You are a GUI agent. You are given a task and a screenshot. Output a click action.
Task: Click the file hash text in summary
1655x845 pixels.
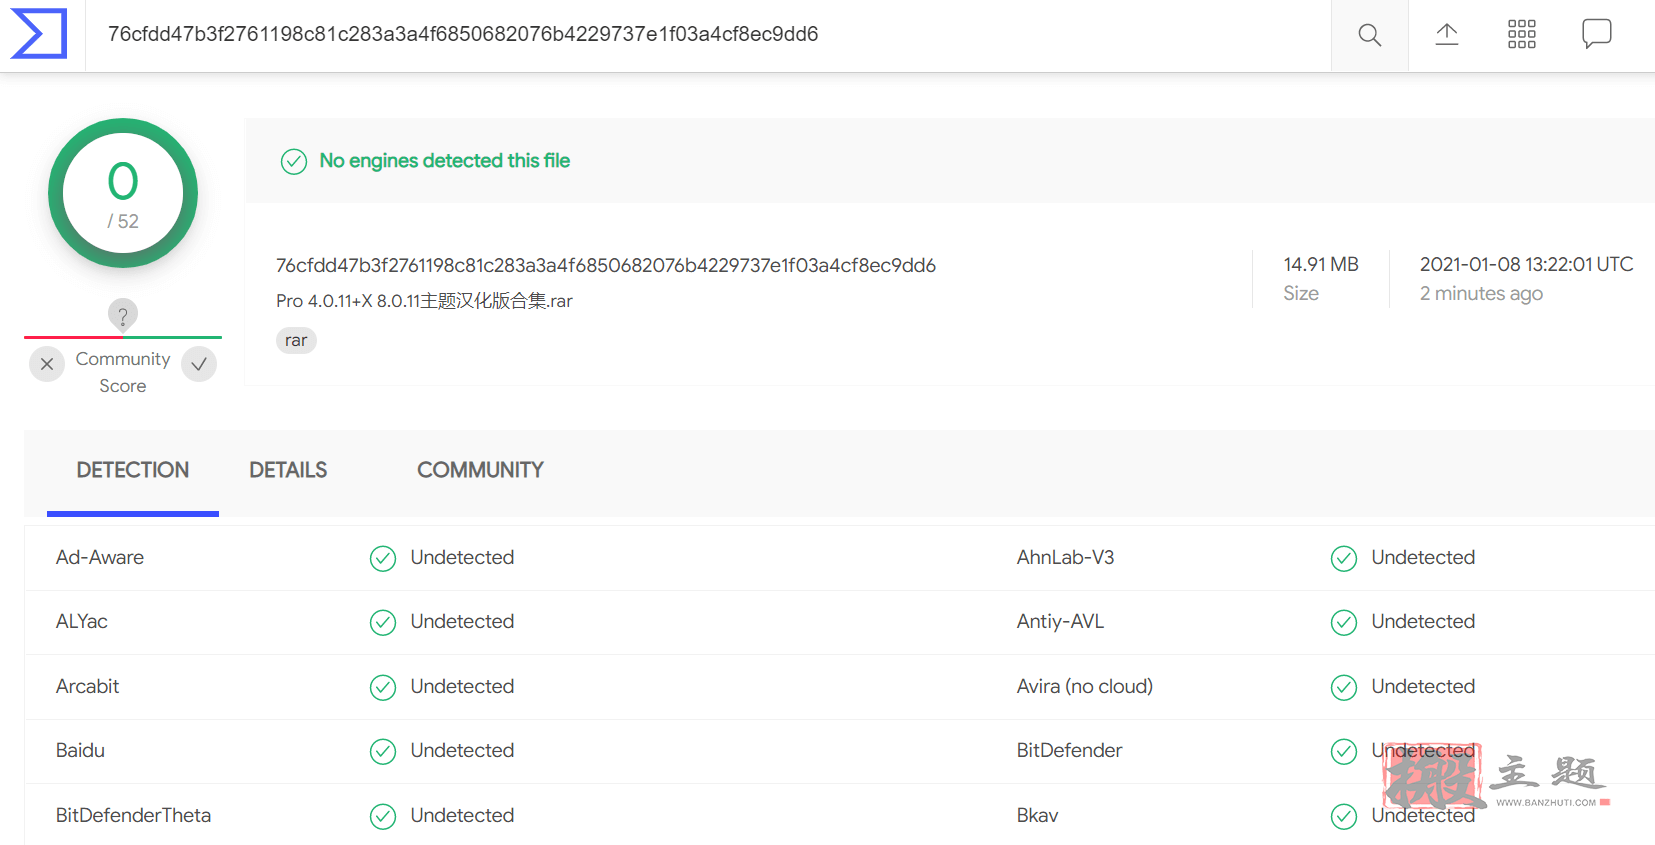click(x=606, y=265)
